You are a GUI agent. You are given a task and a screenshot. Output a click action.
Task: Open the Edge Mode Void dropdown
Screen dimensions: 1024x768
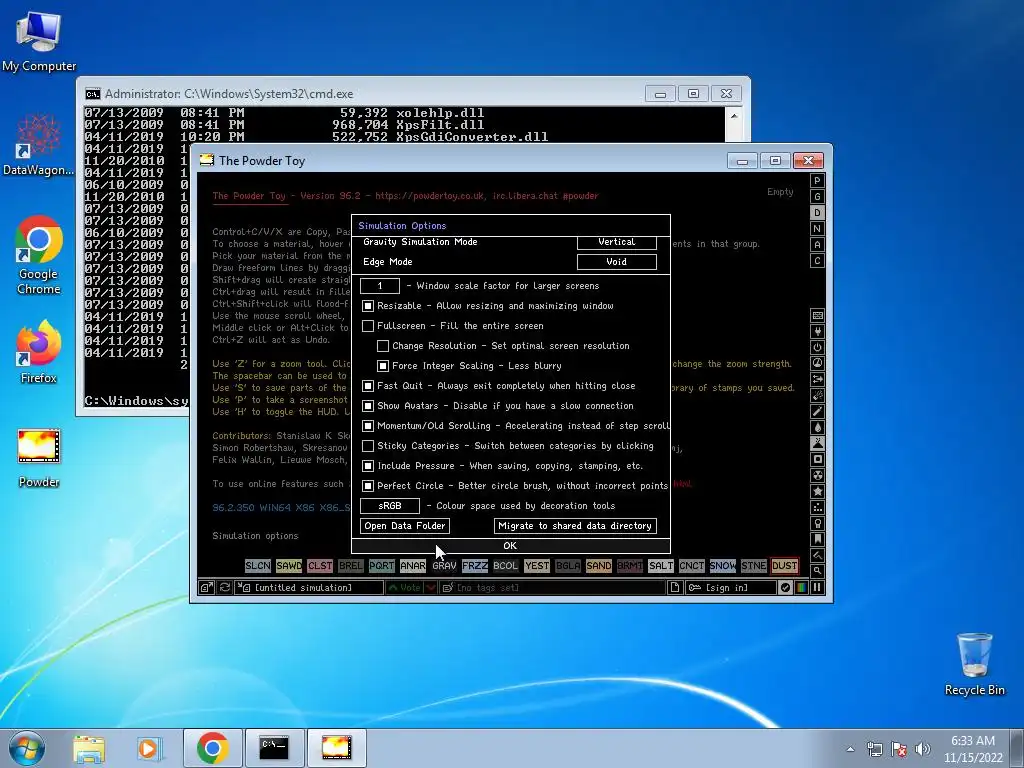(x=616, y=262)
